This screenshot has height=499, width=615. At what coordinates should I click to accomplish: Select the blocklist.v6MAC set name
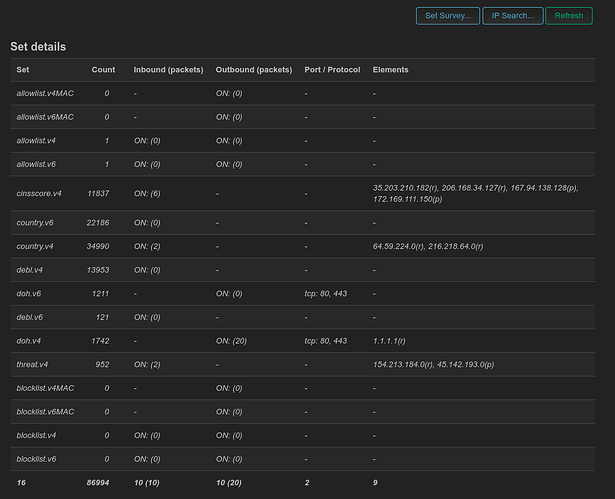[x=45, y=412]
